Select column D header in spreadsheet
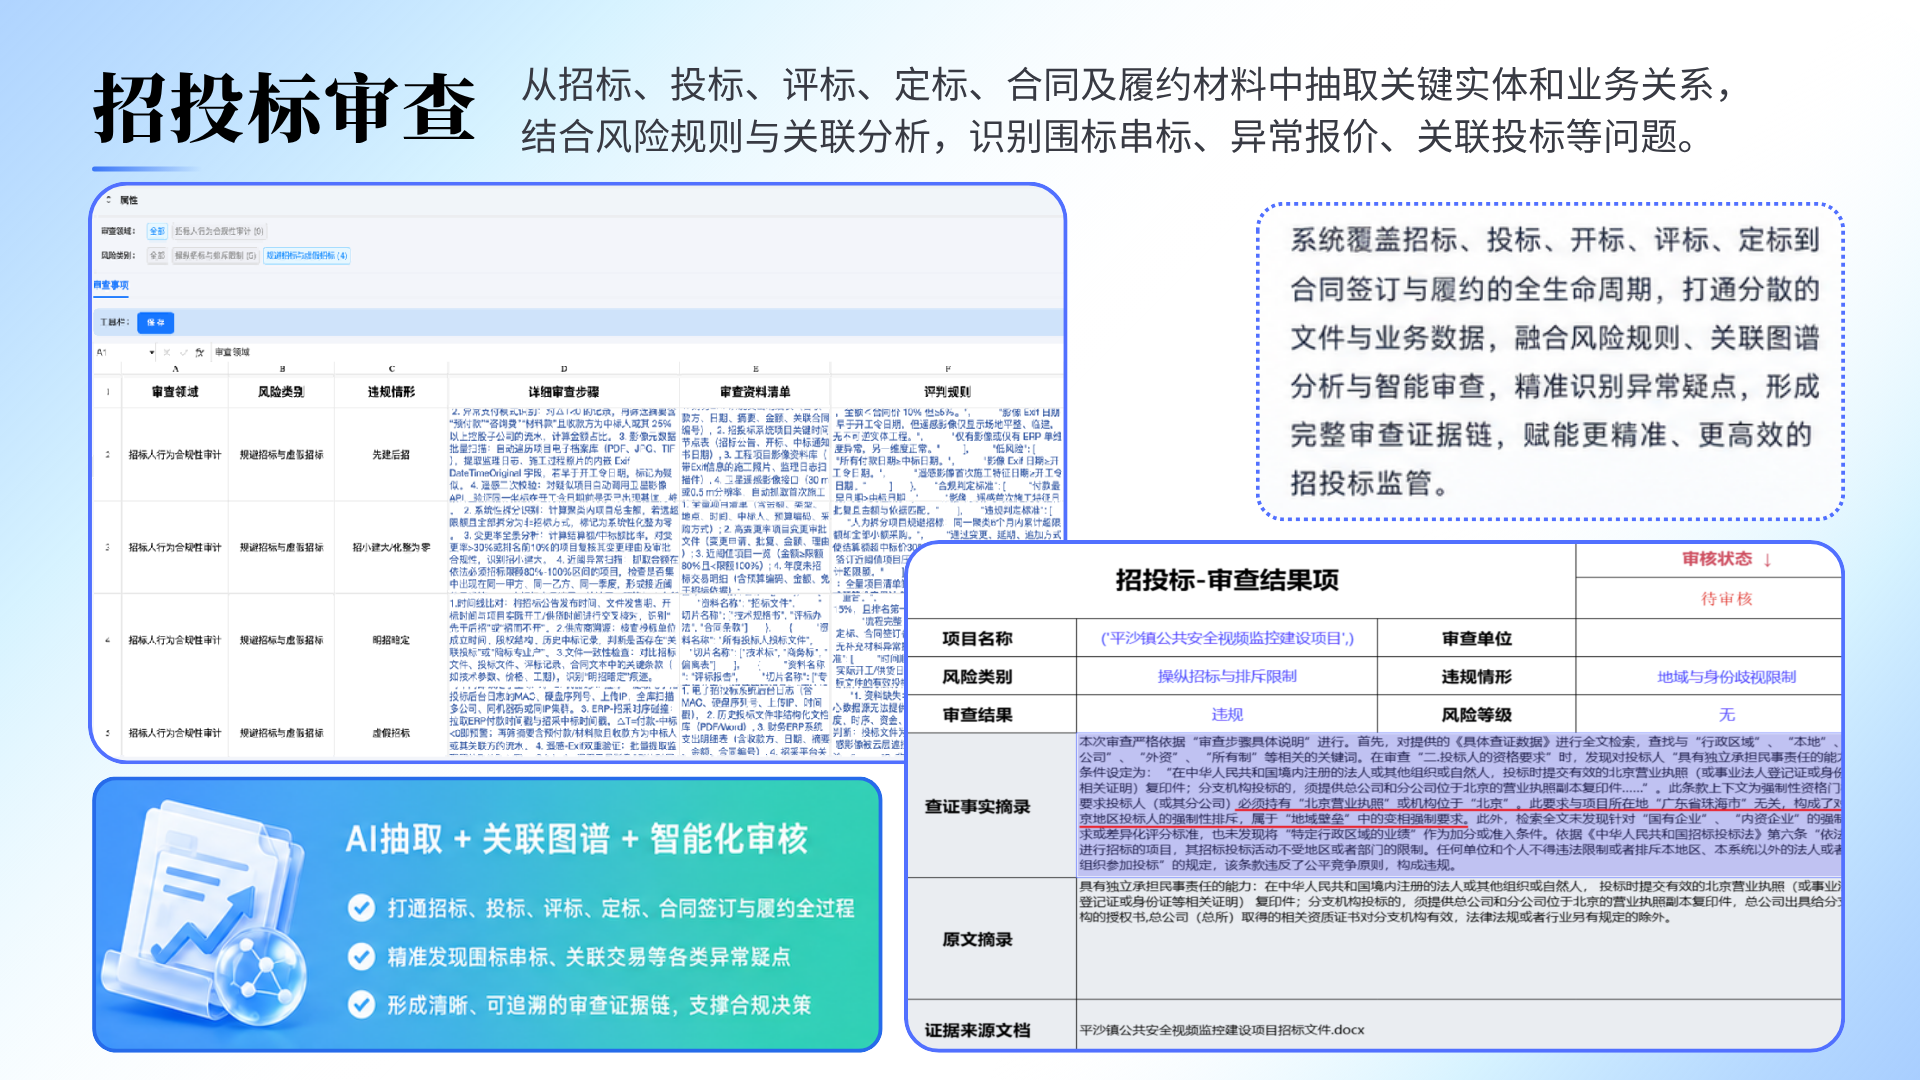The width and height of the screenshot is (1920, 1080). pos(564,369)
